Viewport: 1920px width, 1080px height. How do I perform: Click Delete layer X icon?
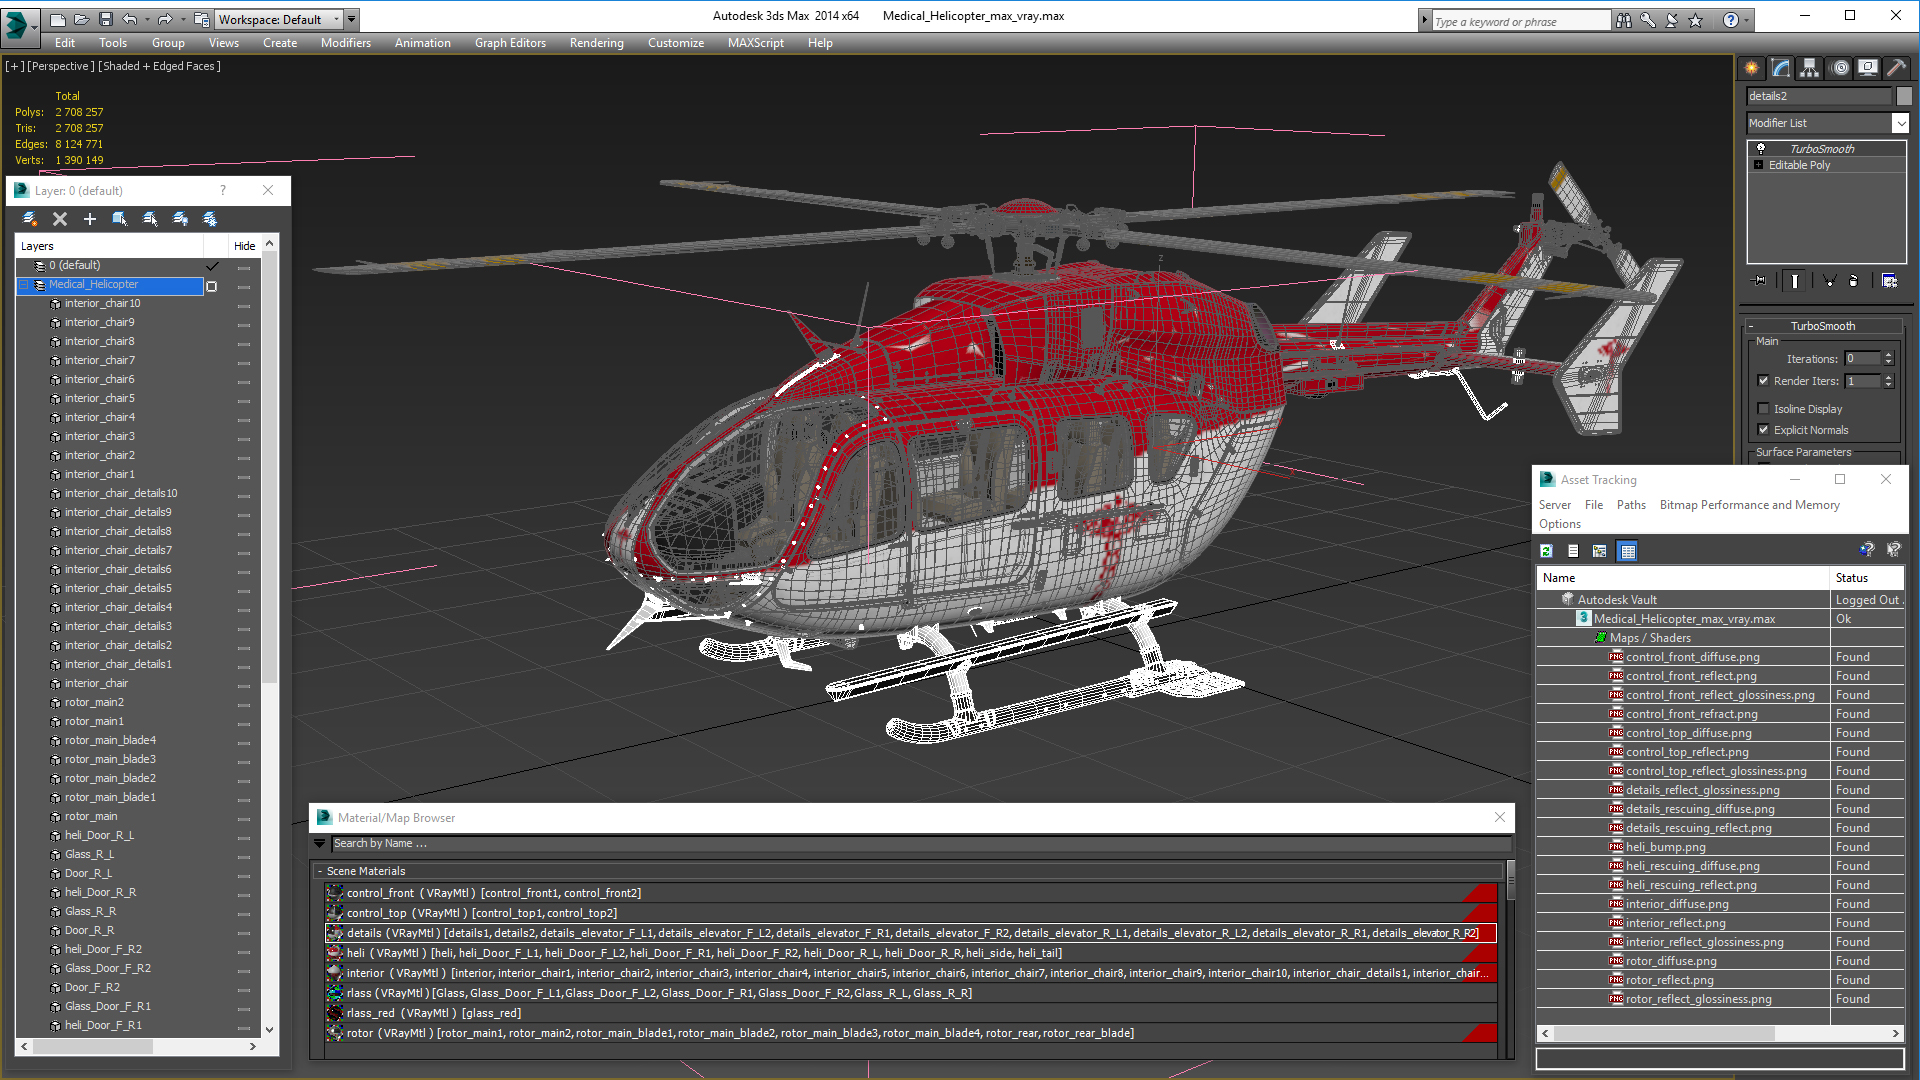click(60, 219)
